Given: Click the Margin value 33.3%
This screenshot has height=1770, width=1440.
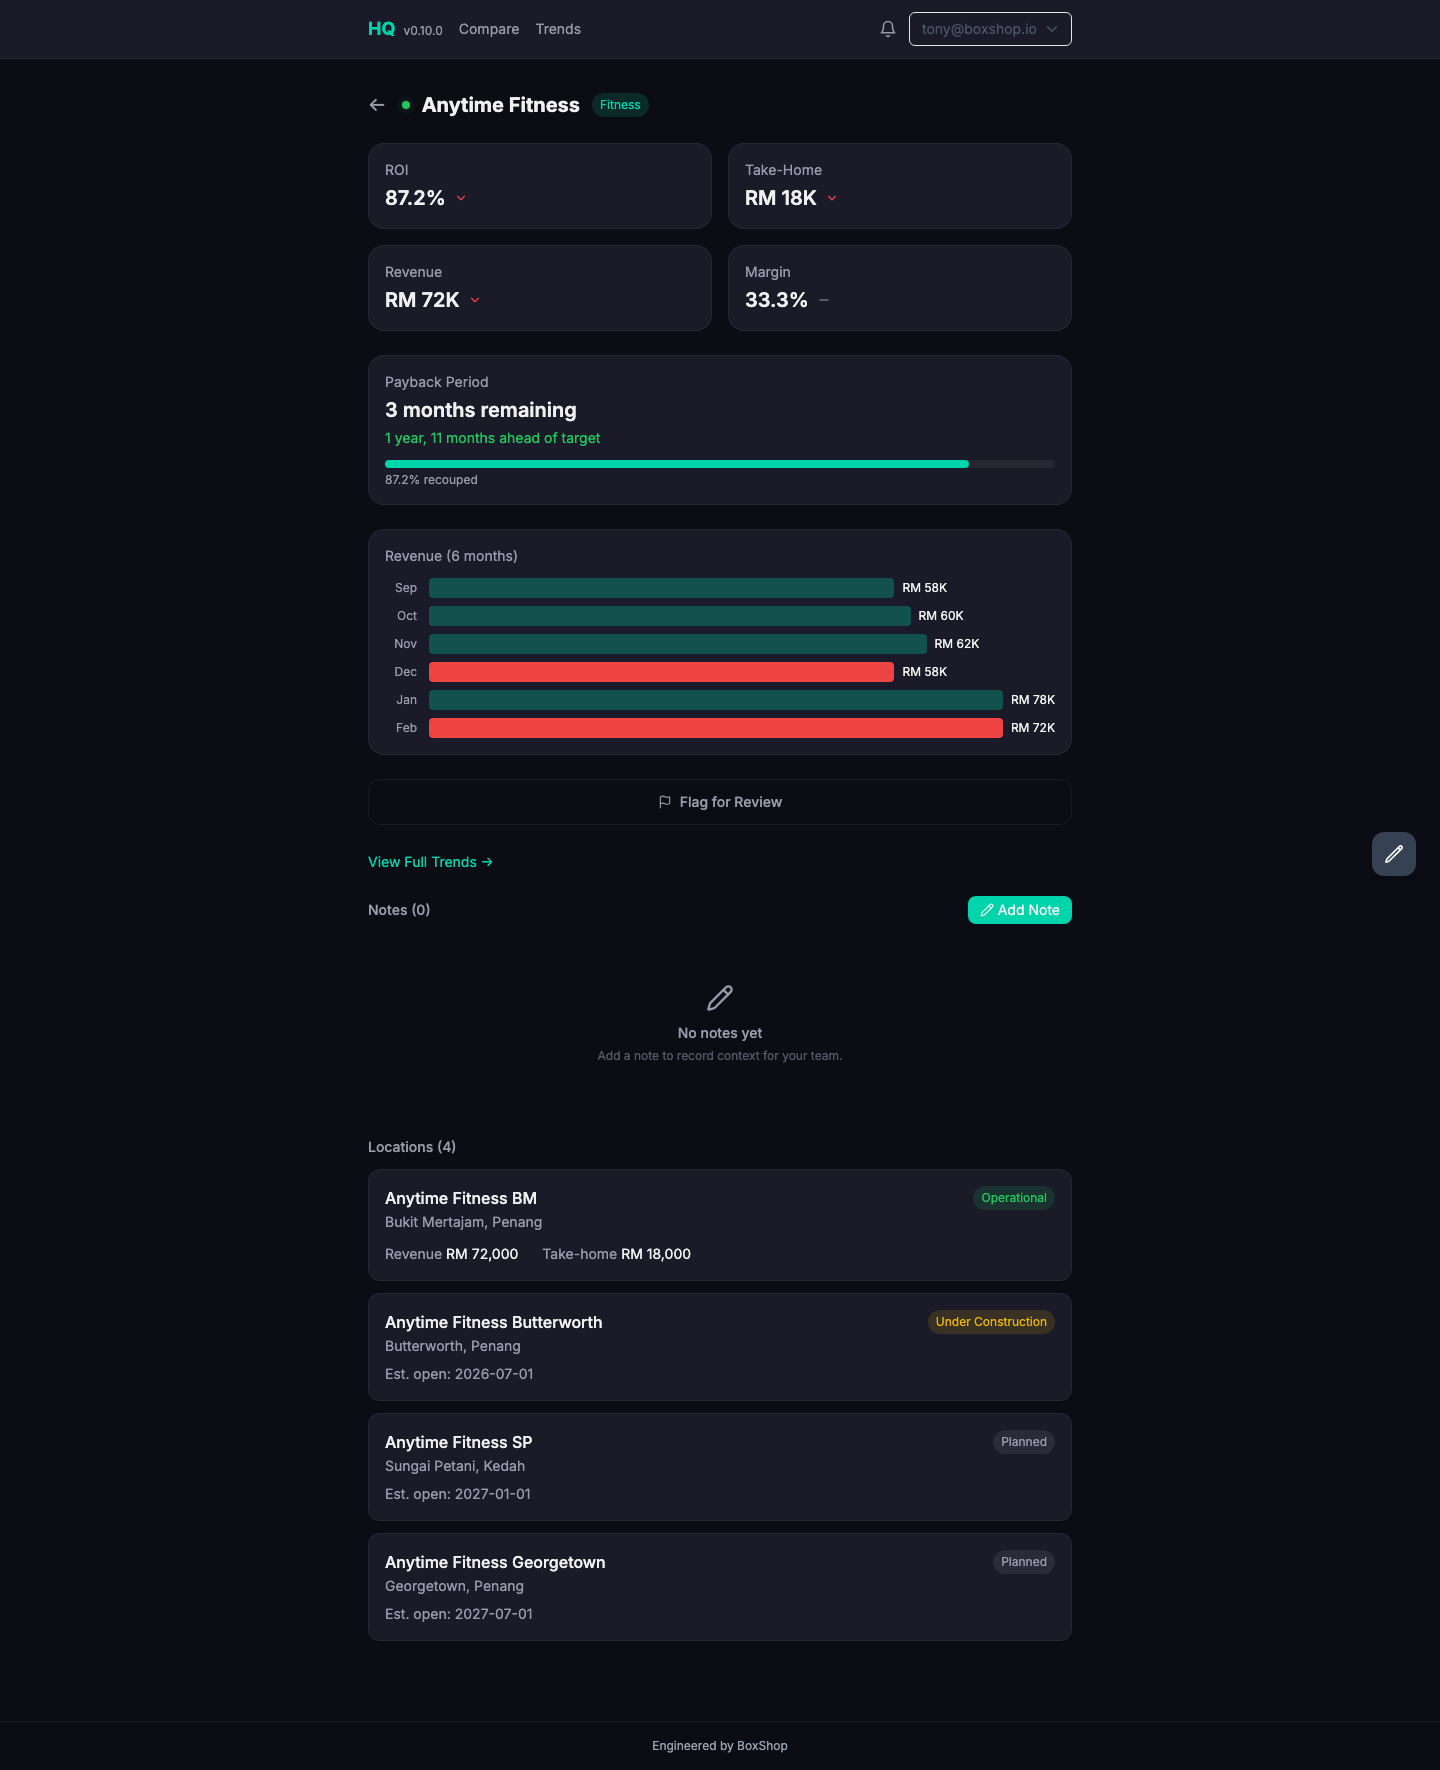Looking at the screenshot, I should pos(776,300).
